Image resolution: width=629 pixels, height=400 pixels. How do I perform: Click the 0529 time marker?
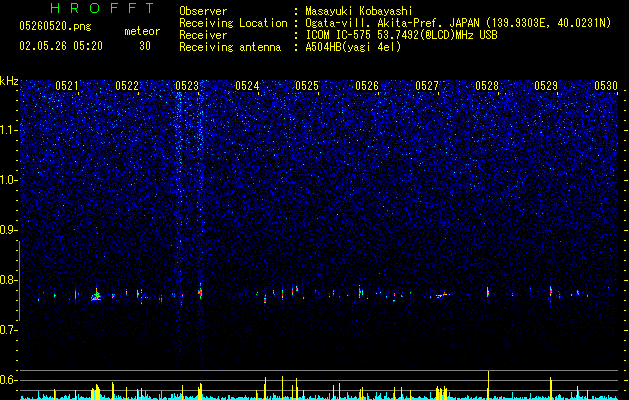click(x=546, y=85)
